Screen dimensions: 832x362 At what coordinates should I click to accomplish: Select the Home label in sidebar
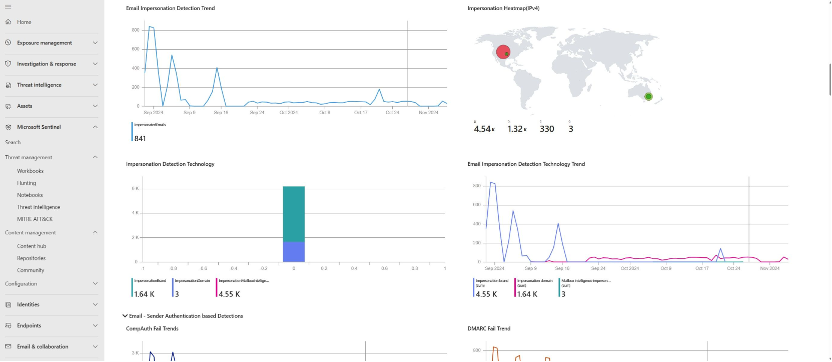[x=24, y=22]
